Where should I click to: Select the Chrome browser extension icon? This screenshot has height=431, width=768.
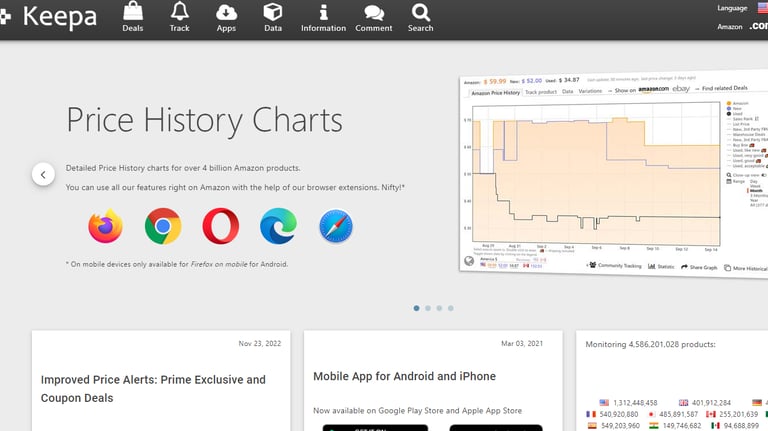point(163,226)
